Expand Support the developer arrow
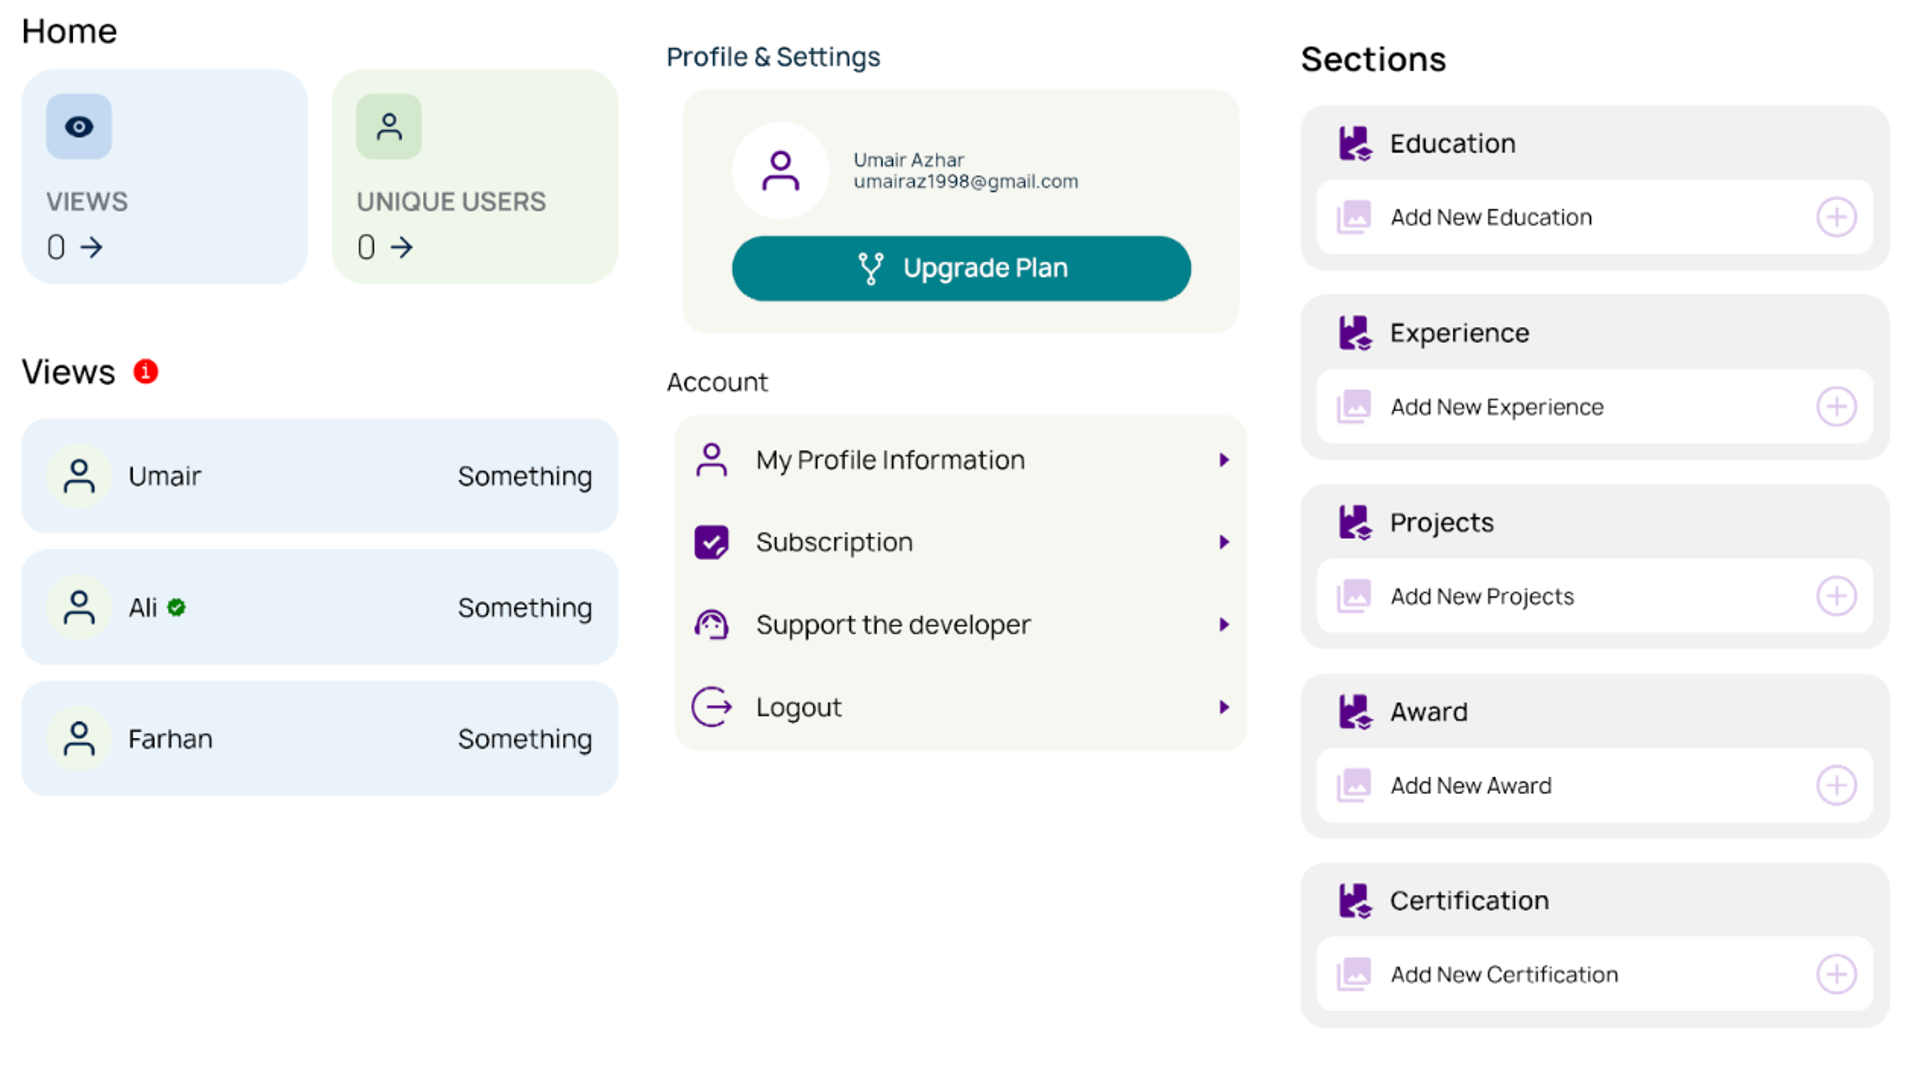The height and width of the screenshot is (1080, 1920). pyautogui.click(x=1223, y=625)
